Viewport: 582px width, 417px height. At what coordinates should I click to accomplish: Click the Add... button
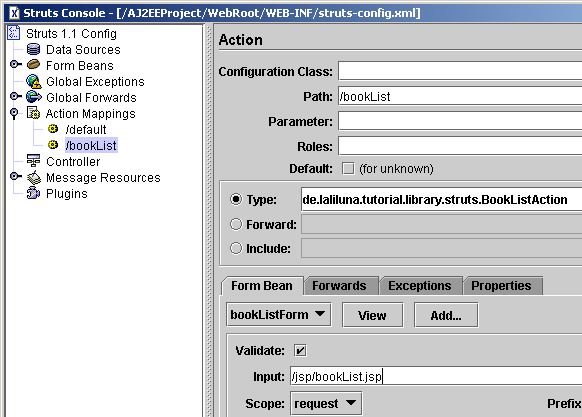[x=446, y=315]
